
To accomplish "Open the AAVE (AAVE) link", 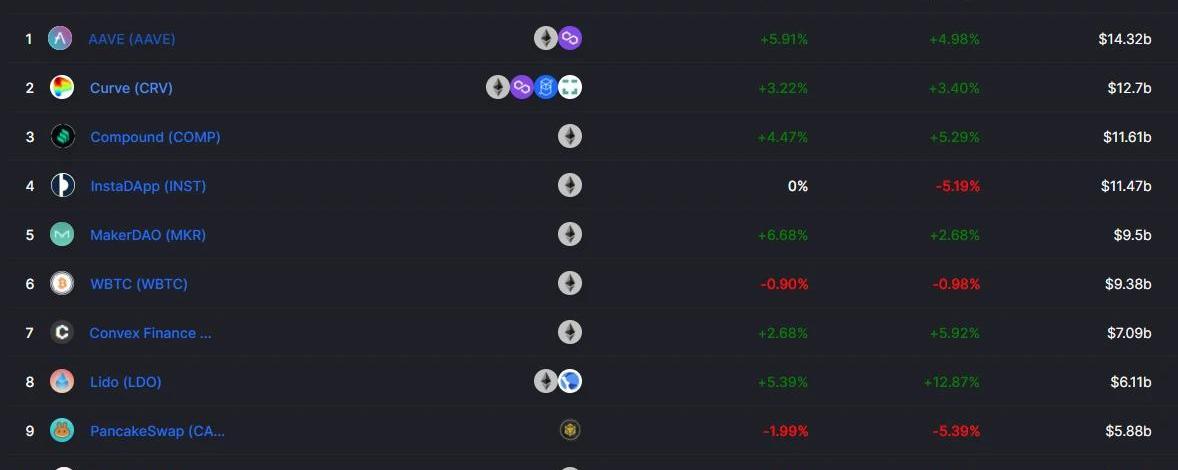I will coord(131,39).
